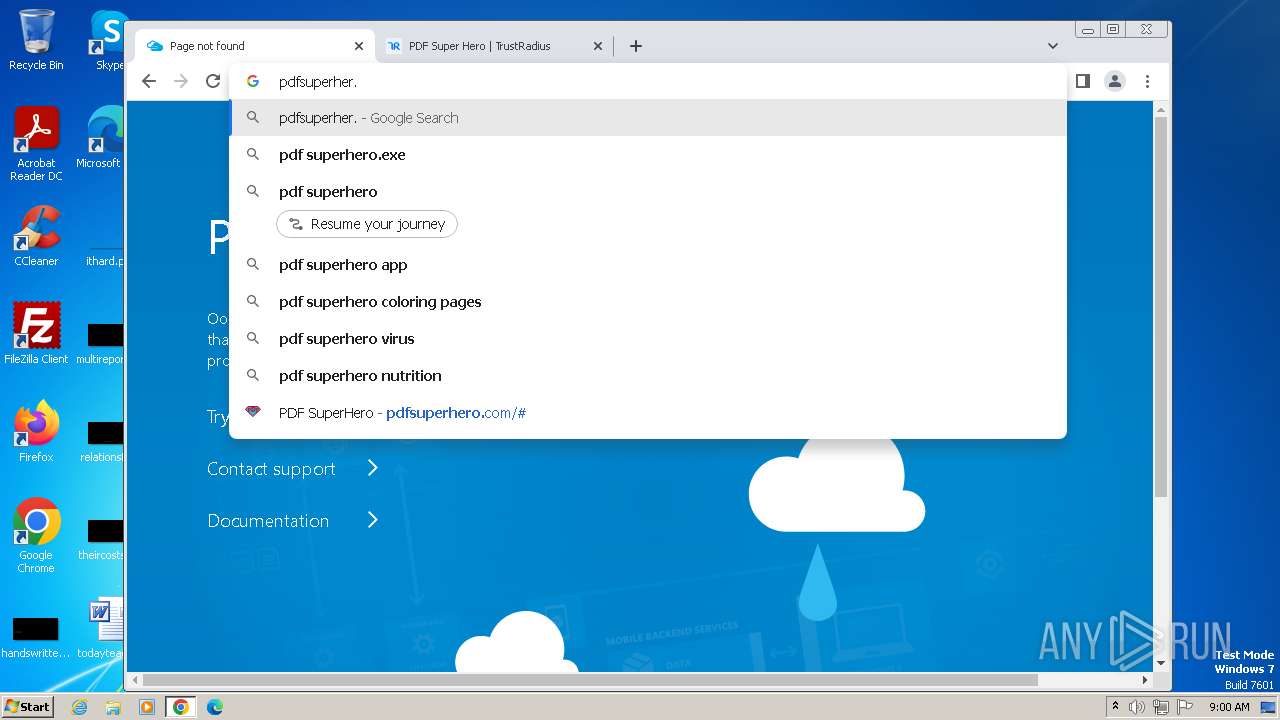Open Google Chrome desktop icon
The image size is (1280, 720).
pos(36,536)
